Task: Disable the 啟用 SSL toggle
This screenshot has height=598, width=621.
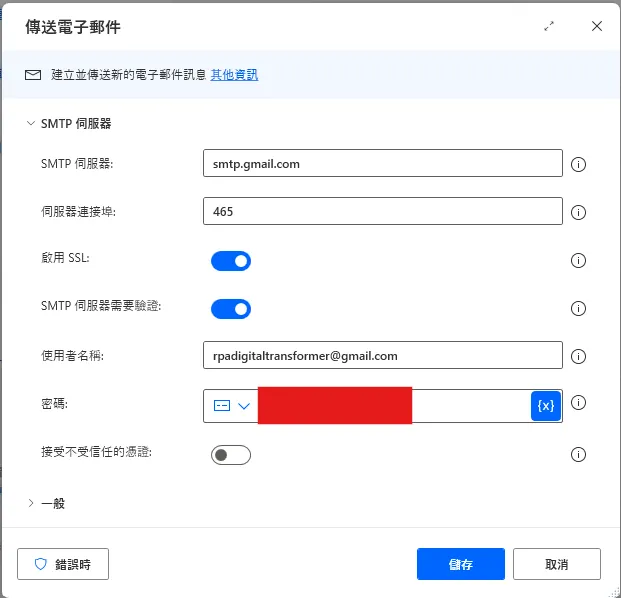Action: 230,261
